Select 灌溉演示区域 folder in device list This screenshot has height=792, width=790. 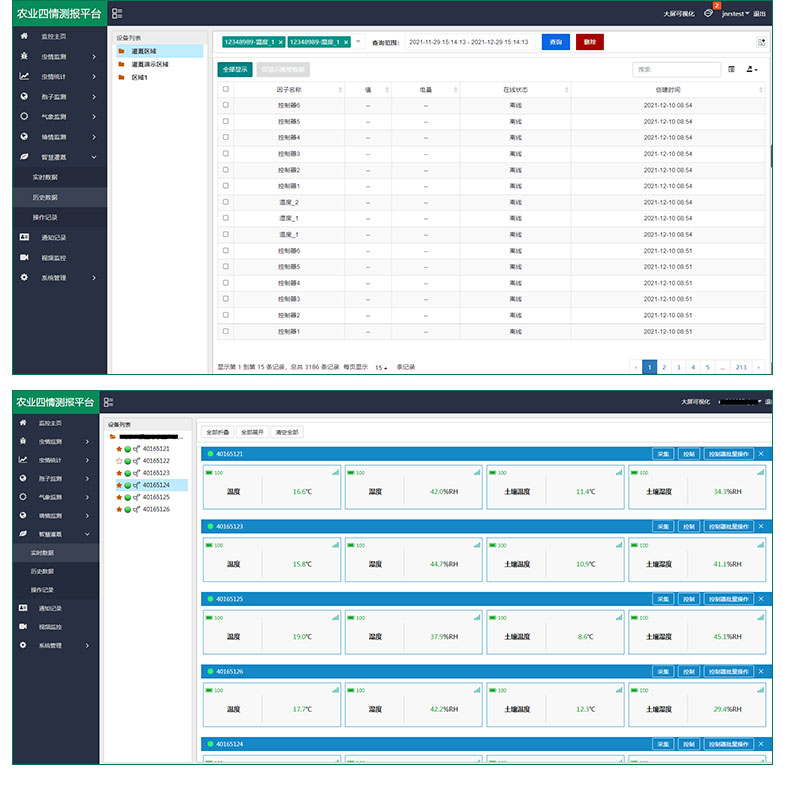[150, 64]
